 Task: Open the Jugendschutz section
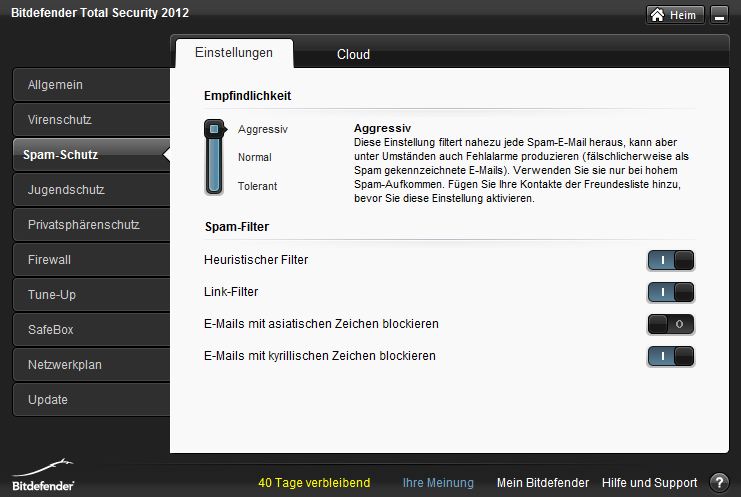pos(91,190)
